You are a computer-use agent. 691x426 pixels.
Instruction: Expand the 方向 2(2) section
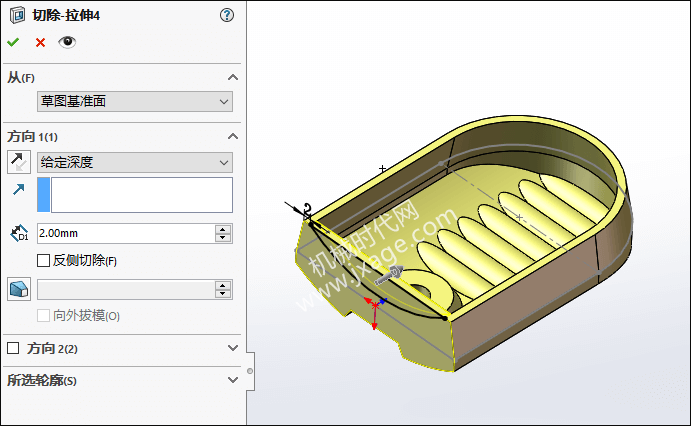coord(233,348)
